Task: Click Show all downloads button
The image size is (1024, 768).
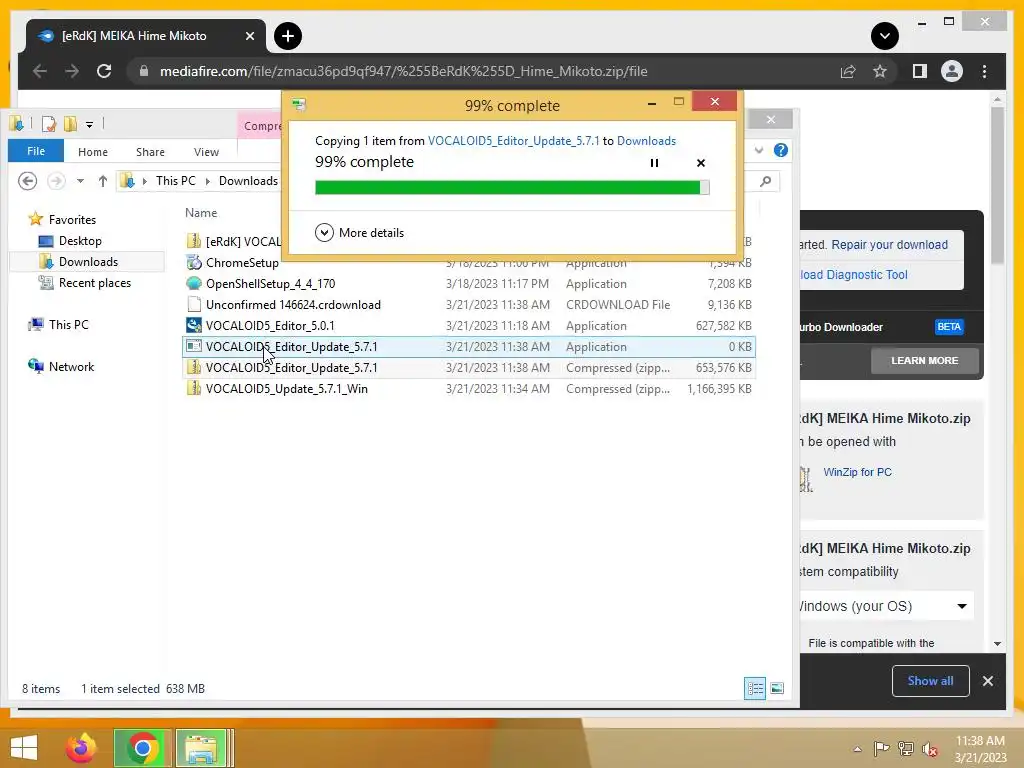Action: coord(930,681)
